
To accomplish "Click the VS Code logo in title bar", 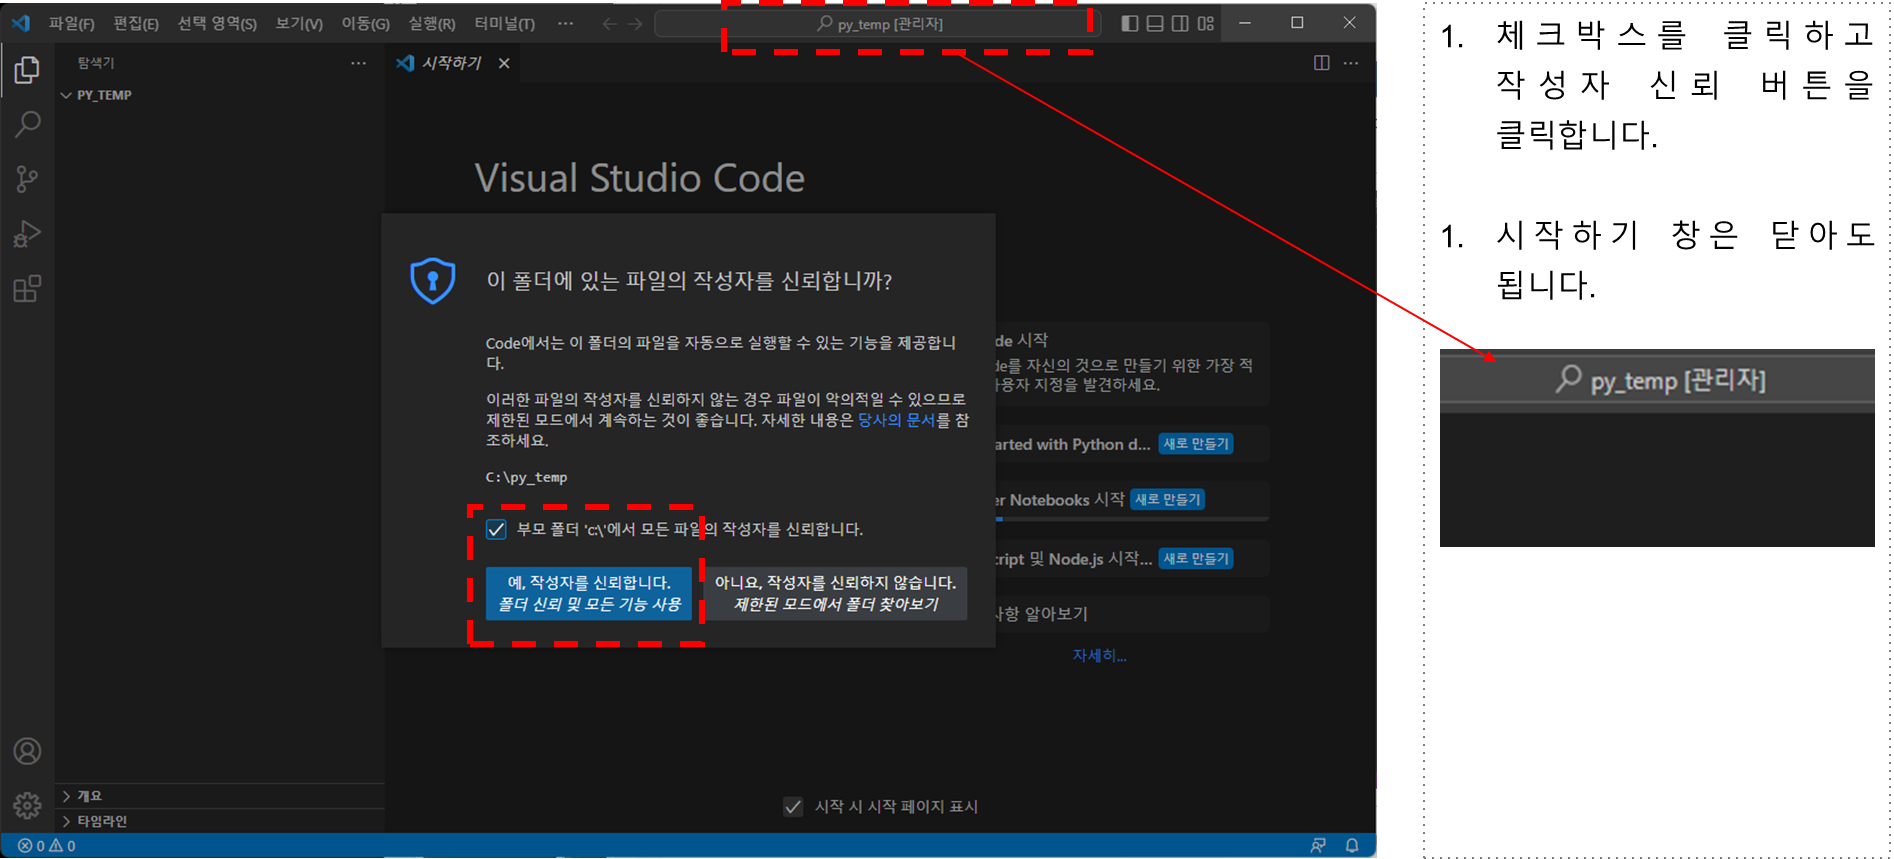I will tap(21, 23).
